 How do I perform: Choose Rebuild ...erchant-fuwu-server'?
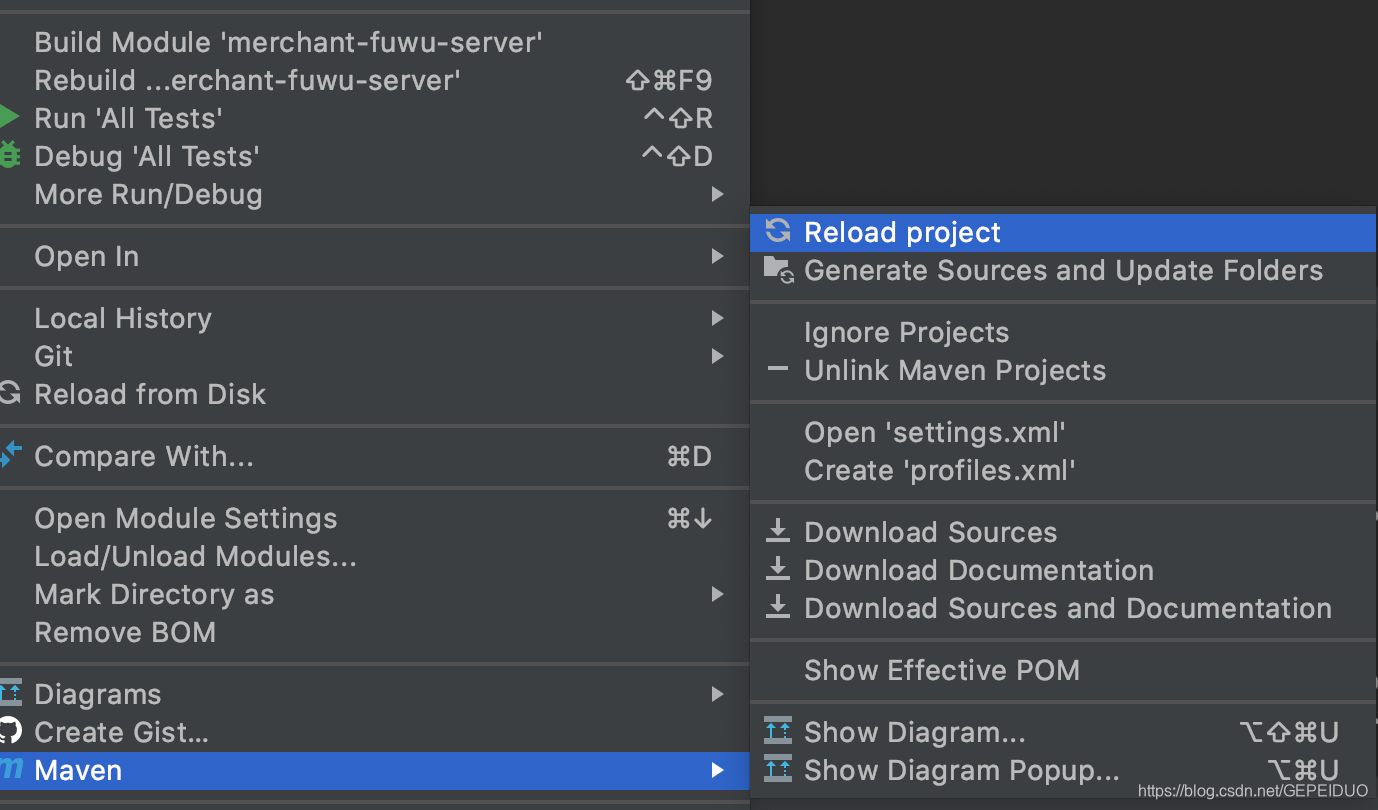(x=375, y=80)
